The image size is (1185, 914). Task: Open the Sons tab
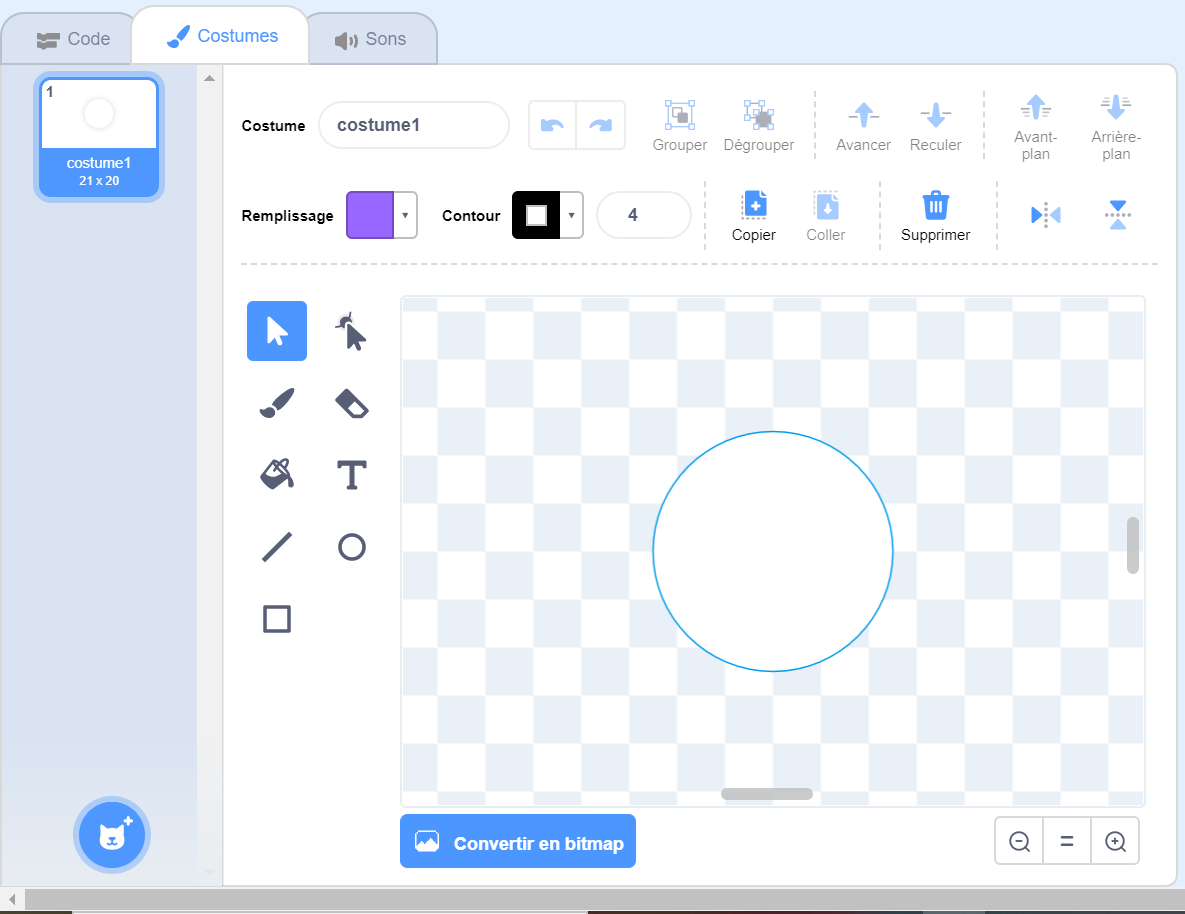371,39
